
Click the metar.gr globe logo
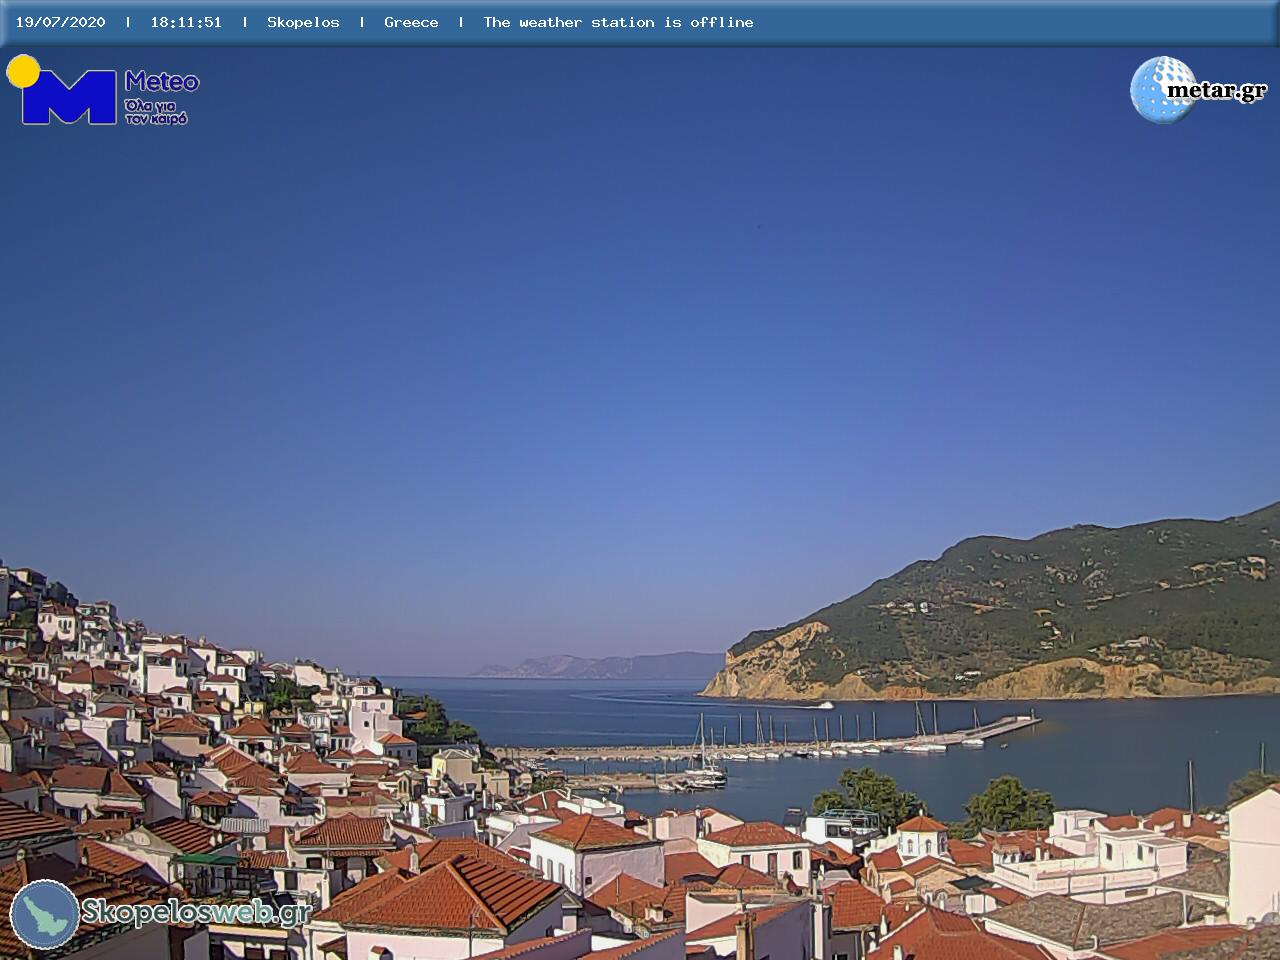(1163, 90)
